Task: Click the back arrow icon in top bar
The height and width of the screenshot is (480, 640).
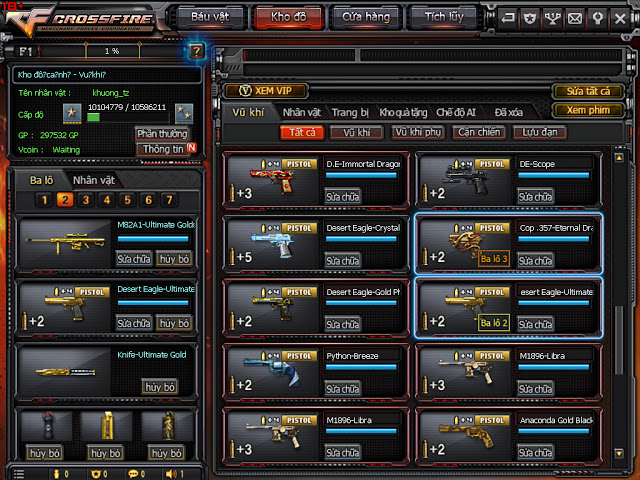Action: pos(508,18)
